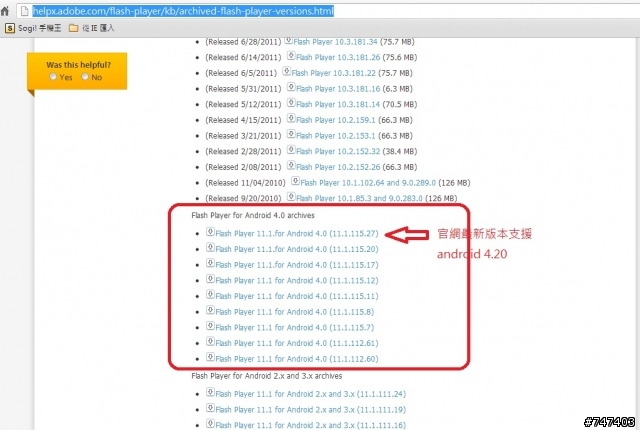The height and width of the screenshot is (430, 640).
Task: Open Flash Player 10.1.102.64 and 9.0.289.0 link
Action: (368, 183)
